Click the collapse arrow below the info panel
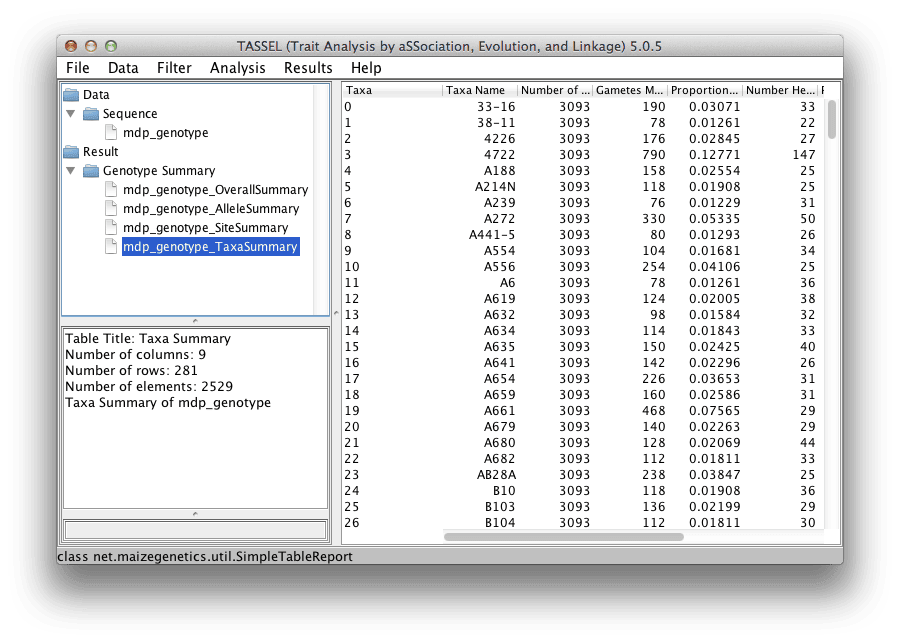Screen dimensions: 900x643 [x=195, y=514]
